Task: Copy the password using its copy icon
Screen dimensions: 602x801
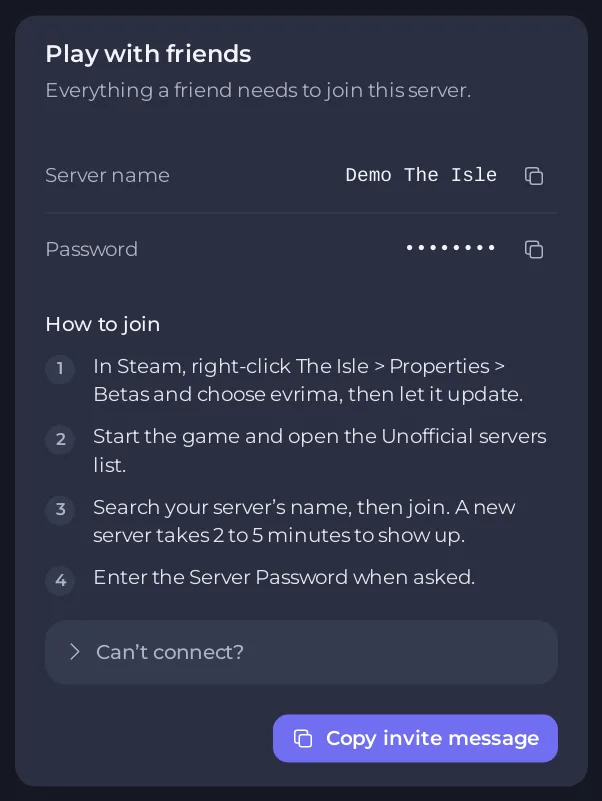Action: [x=534, y=249]
